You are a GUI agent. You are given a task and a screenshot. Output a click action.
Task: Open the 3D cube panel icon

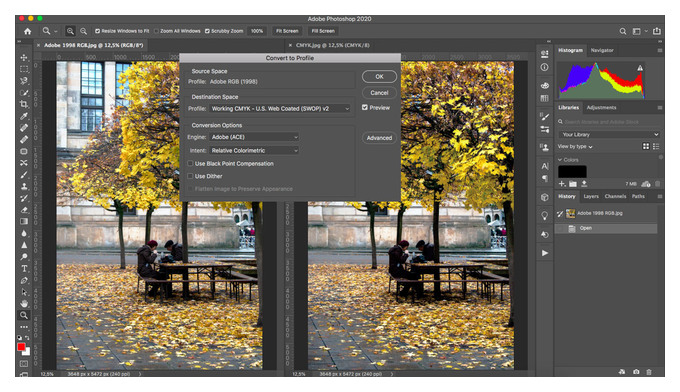[x=545, y=197]
